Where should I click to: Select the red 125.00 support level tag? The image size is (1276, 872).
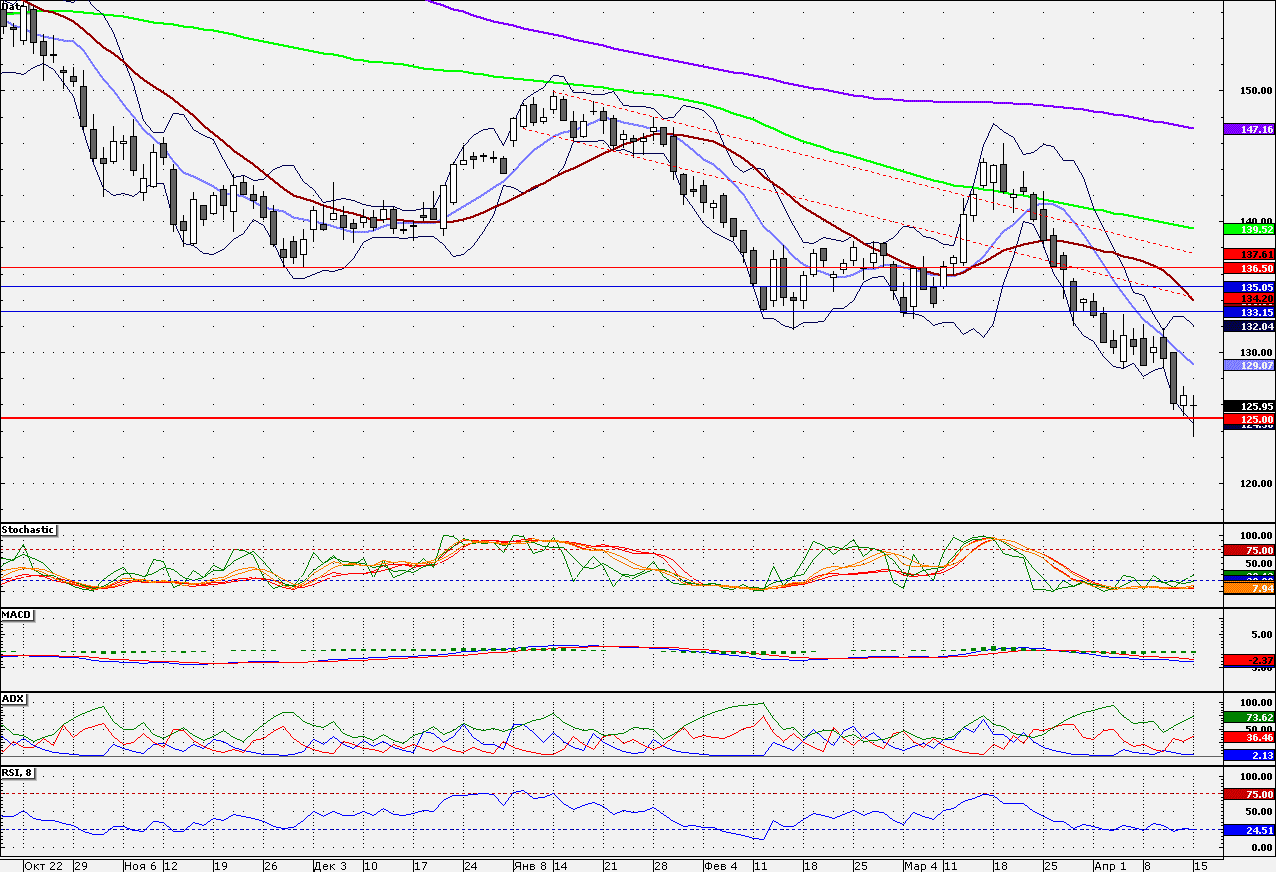(1249, 419)
